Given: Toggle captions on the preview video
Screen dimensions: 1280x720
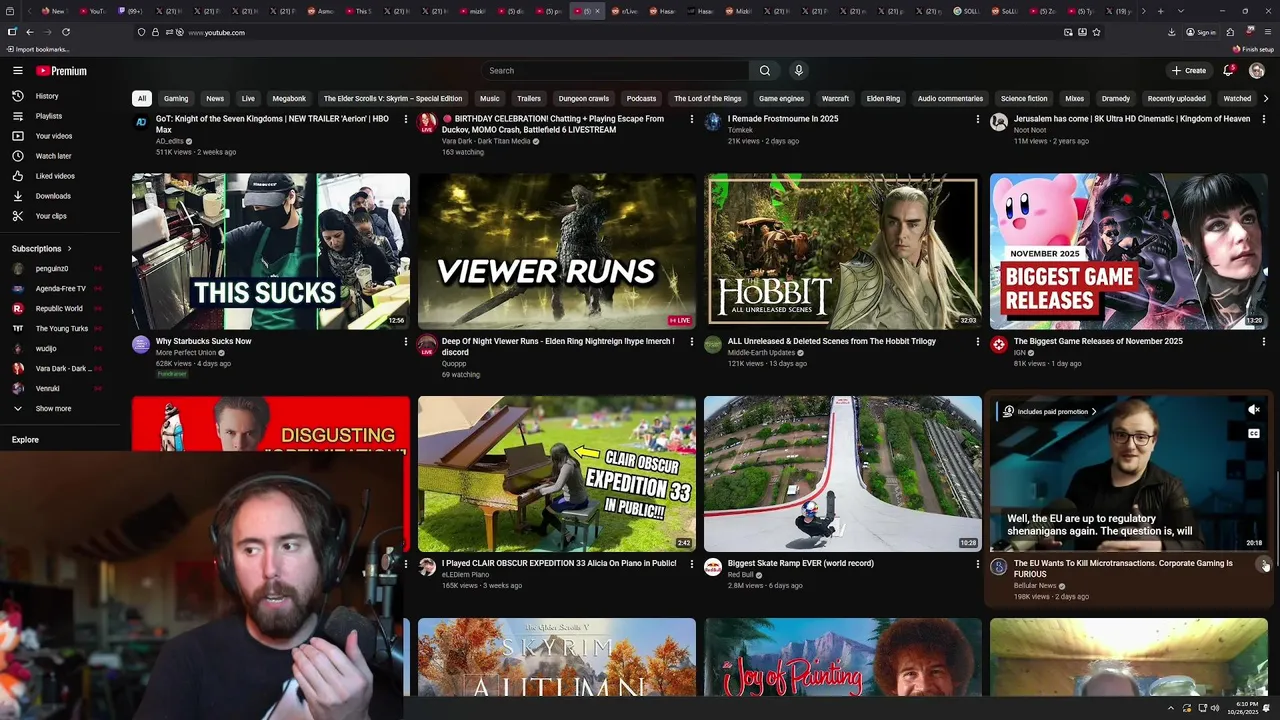Looking at the screenshot, I should point(1254,434).
